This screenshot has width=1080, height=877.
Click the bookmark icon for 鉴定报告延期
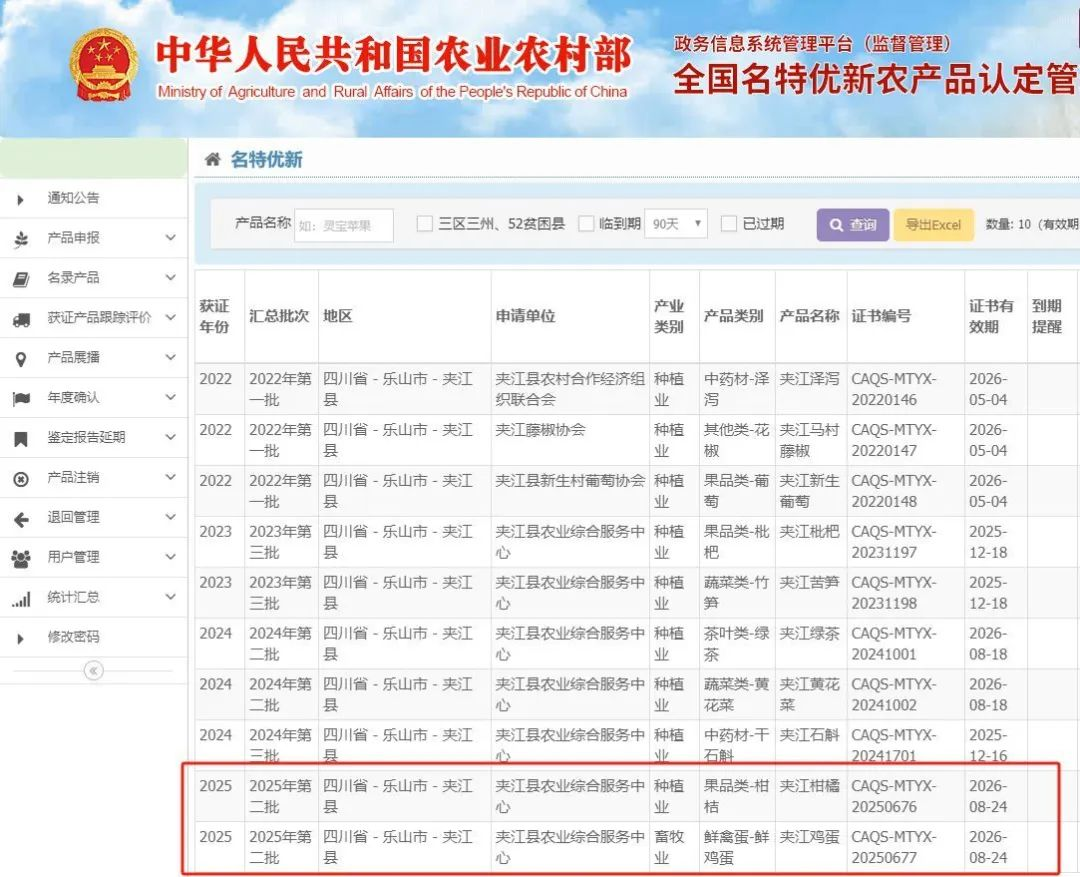coord(22,439)
